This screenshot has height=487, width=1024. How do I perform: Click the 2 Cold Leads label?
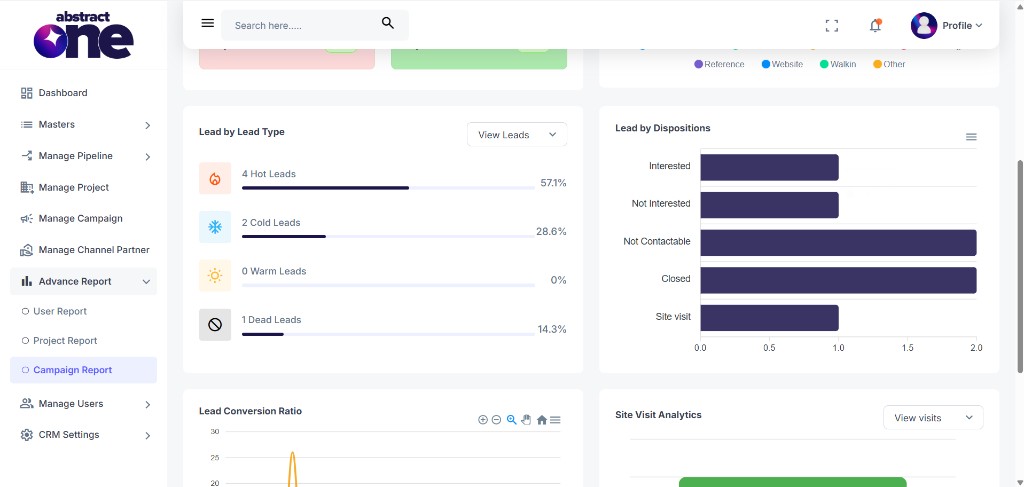point(271,223)
